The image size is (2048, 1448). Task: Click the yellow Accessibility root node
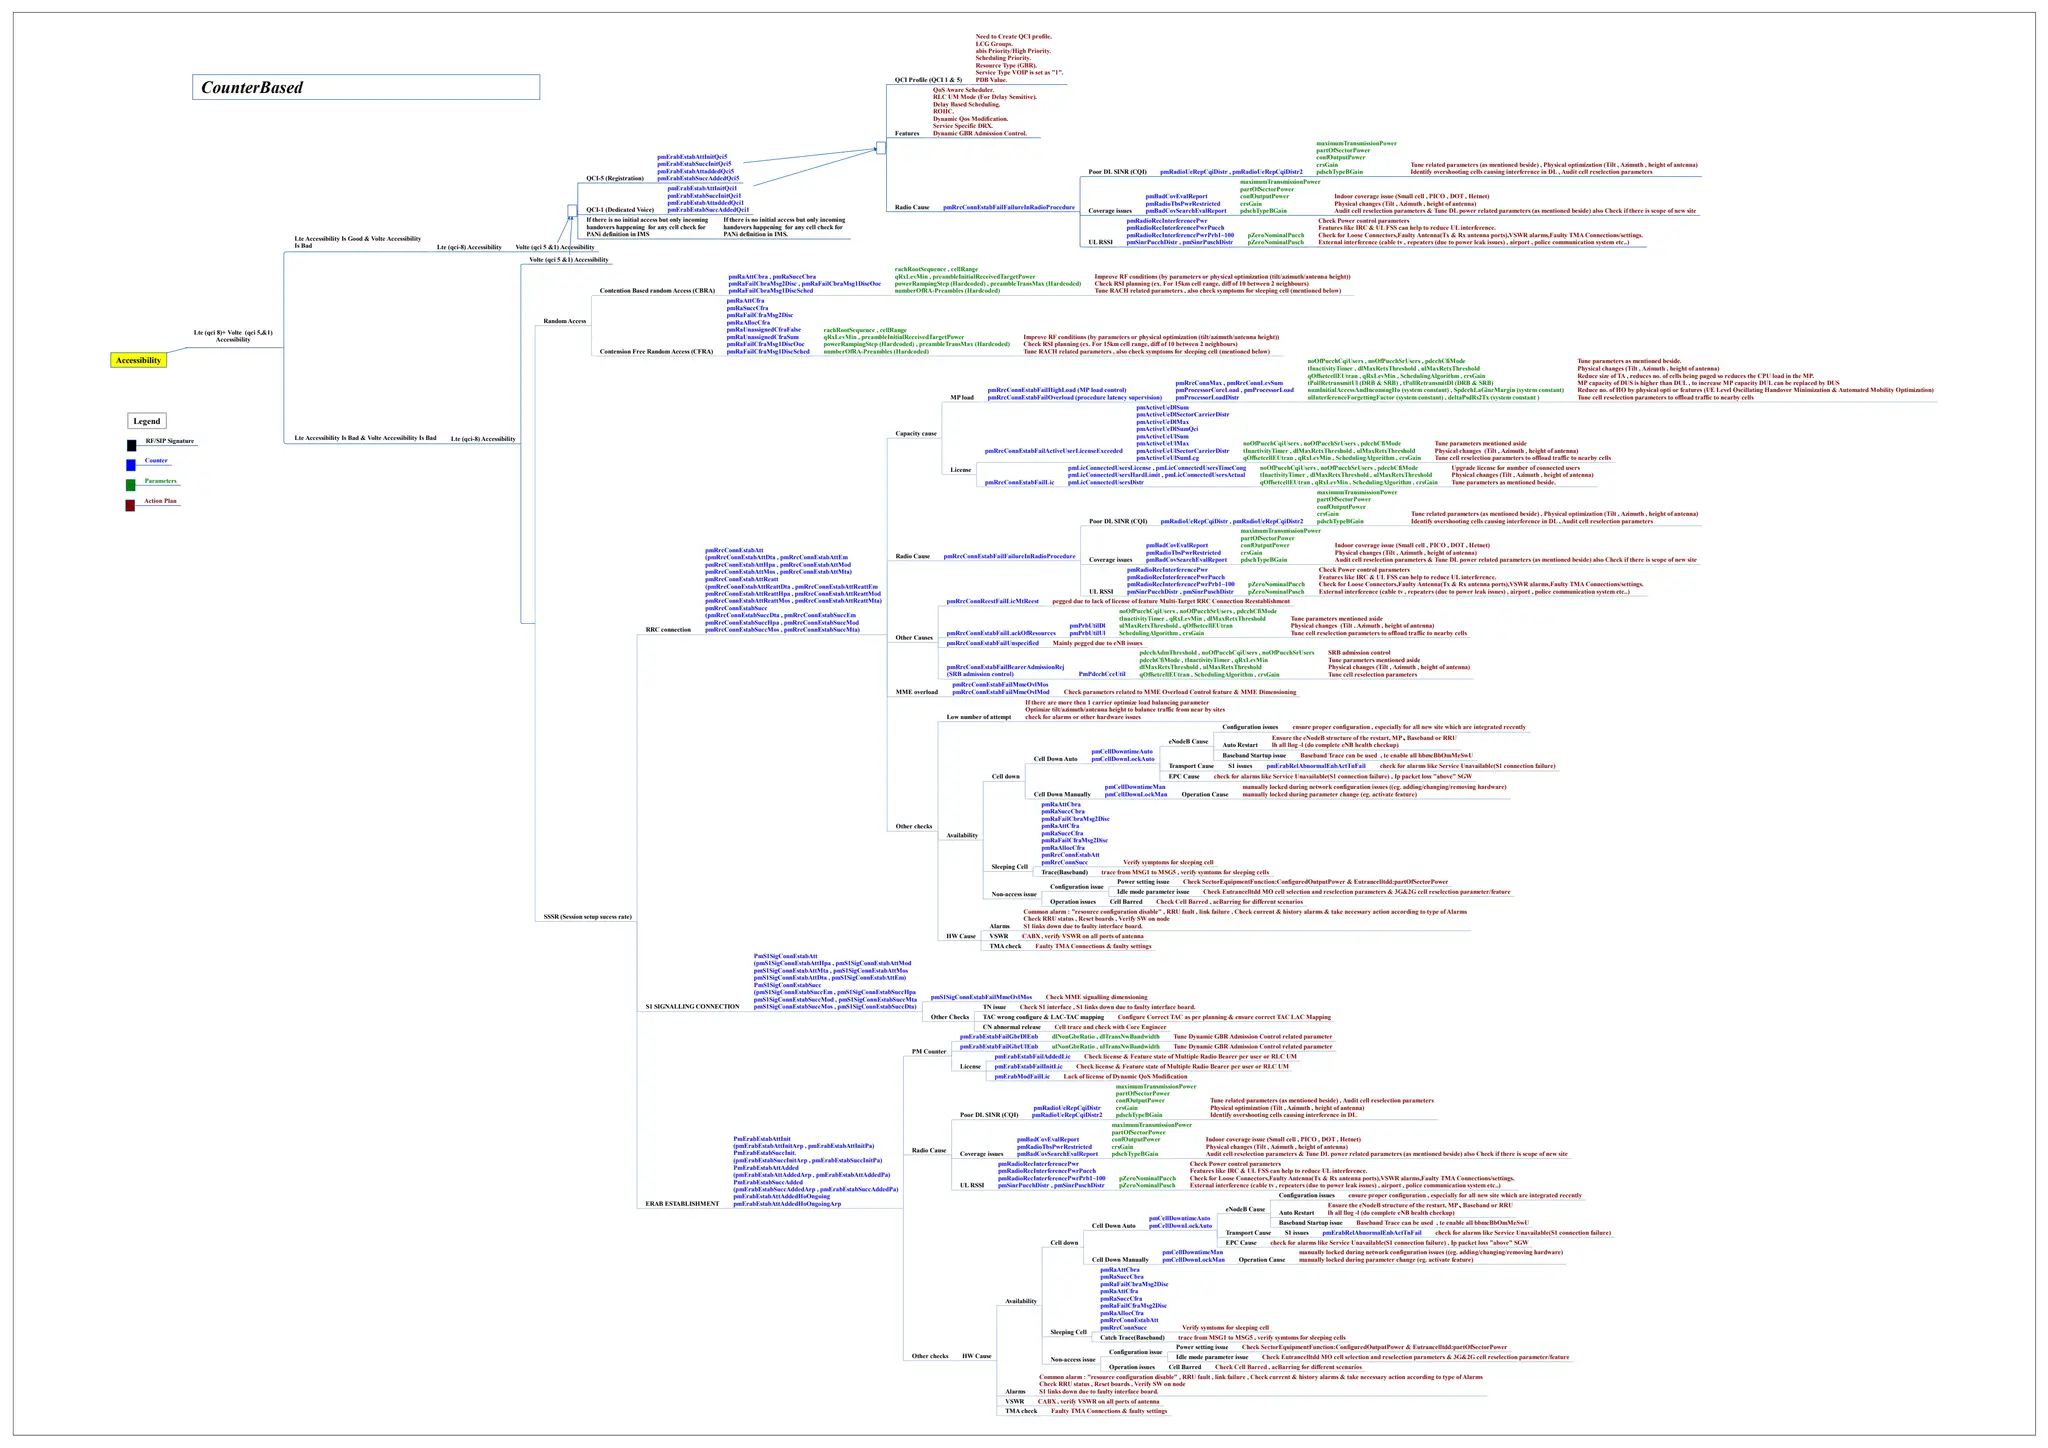[138, 360]
